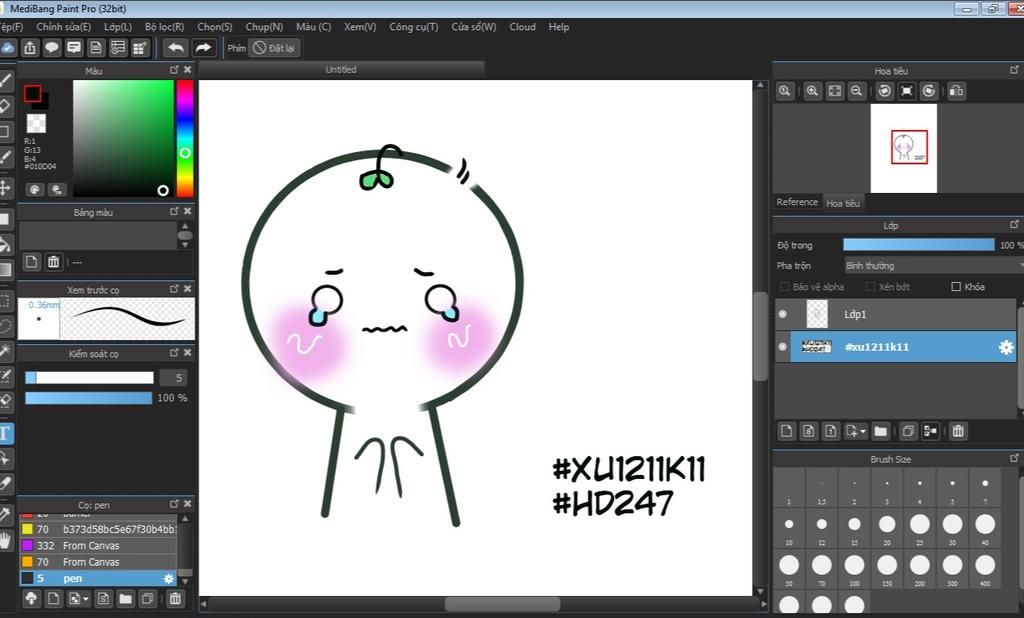Click zoom out icon in Hoa tiêu panel

click(x=856, y=91)
